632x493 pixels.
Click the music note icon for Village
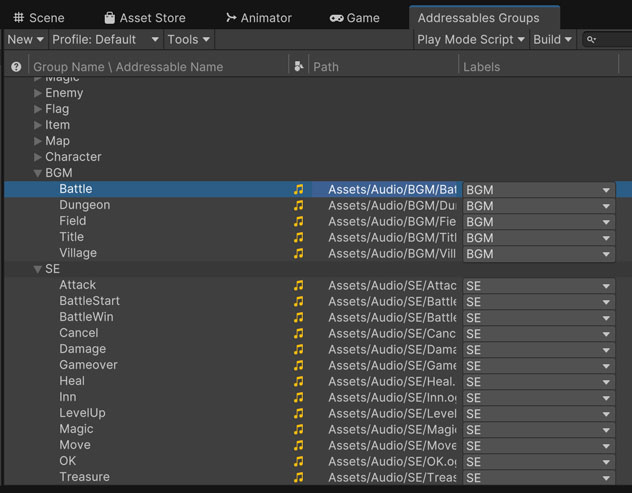[299, 254]
